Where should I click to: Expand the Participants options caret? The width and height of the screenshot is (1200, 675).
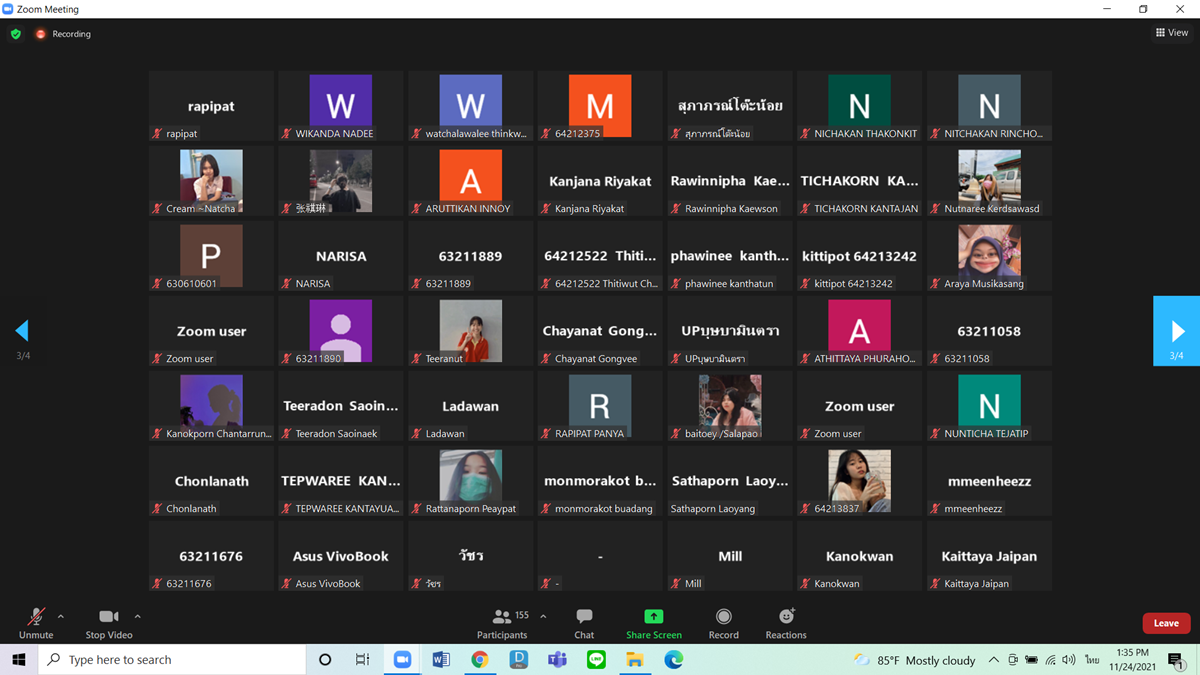click(x=543, y=617)
